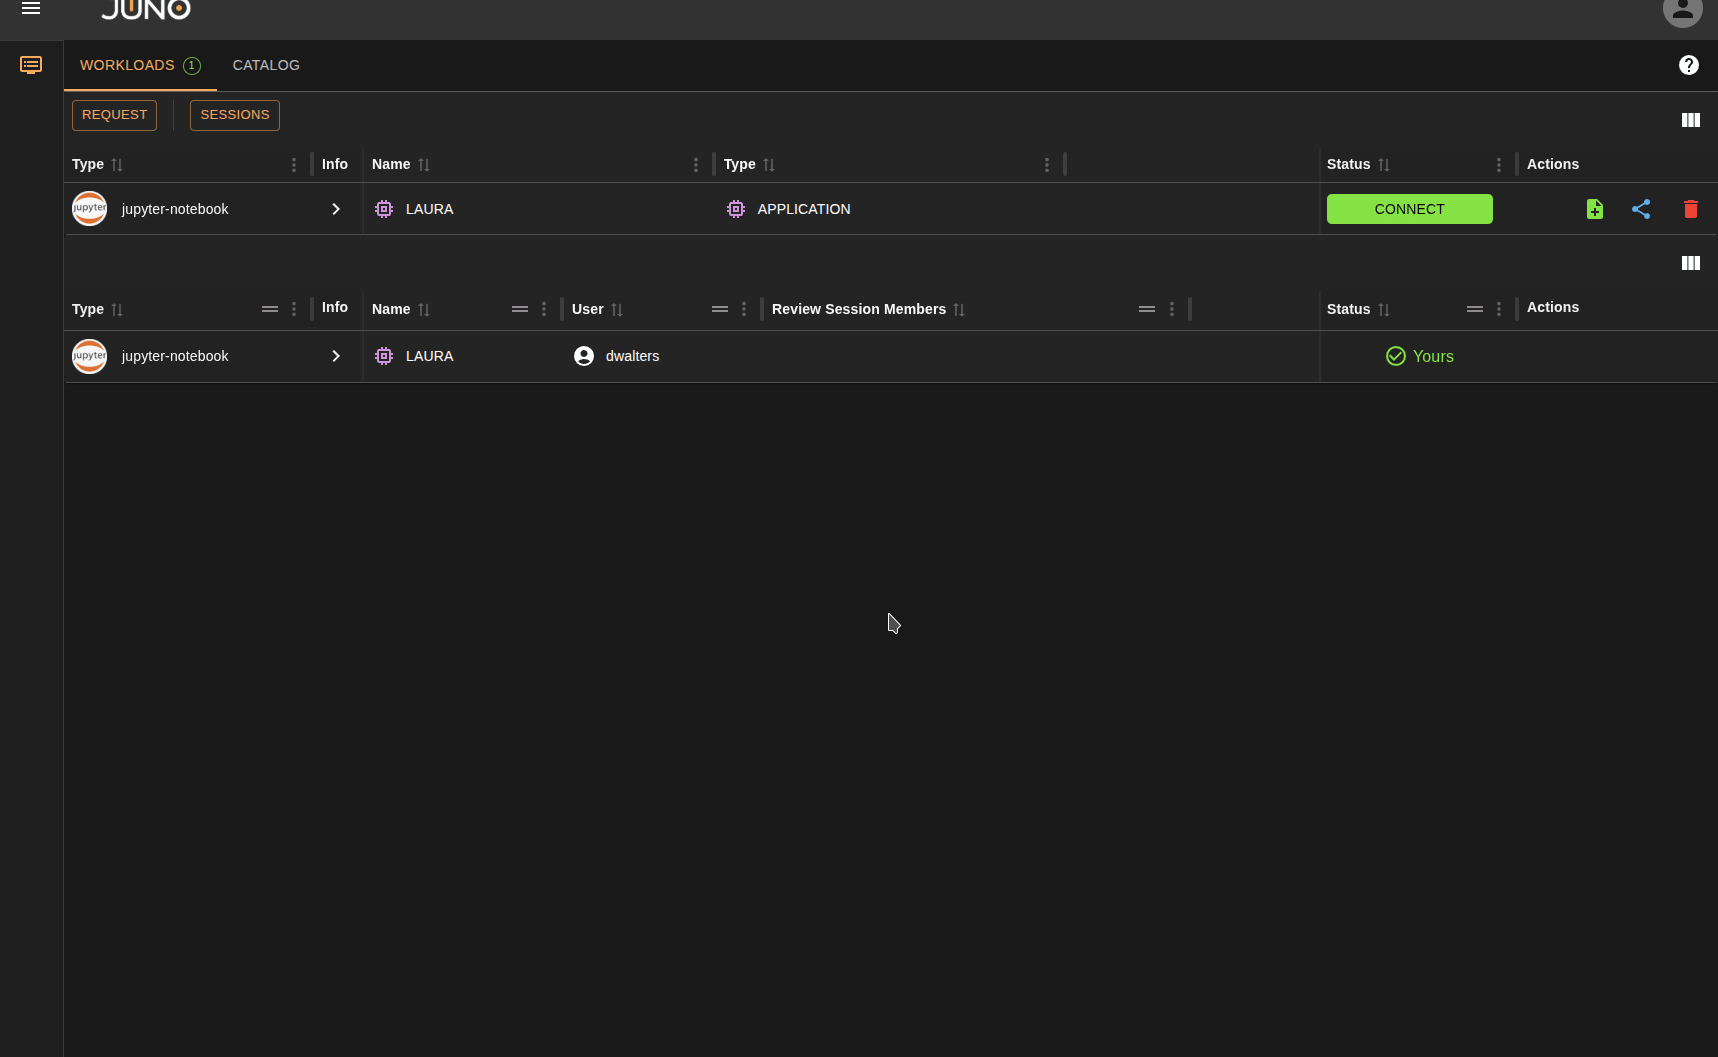Viewport: 1718px width, 1057px height.
Task: Click the user icon next to dwalters
Action: [583, 356]
